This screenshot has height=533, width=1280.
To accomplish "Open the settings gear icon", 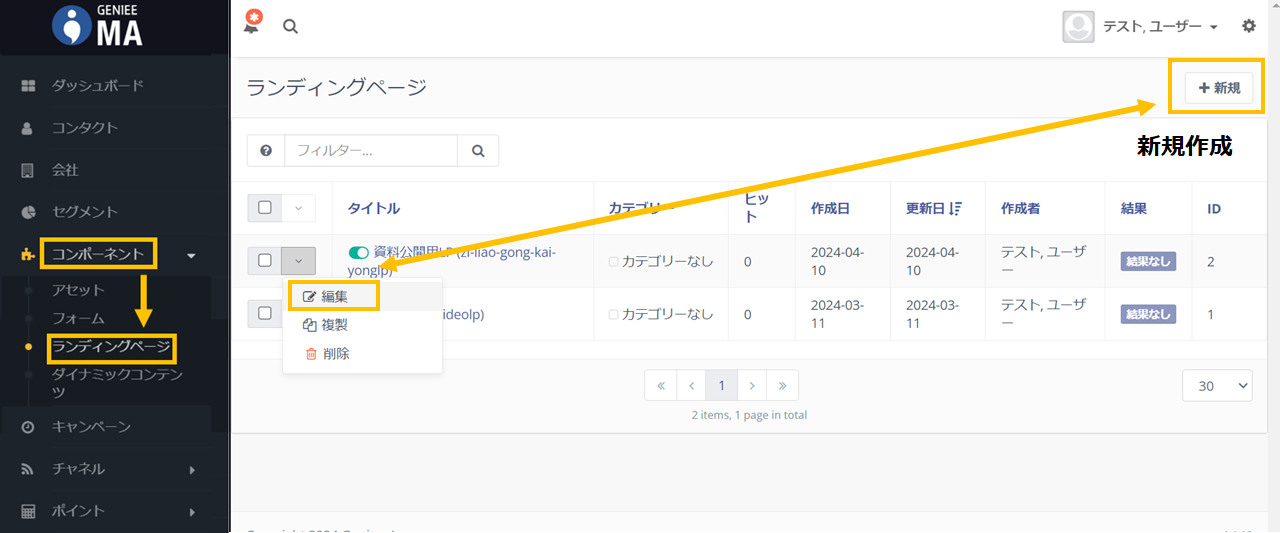I will 1249,26.
